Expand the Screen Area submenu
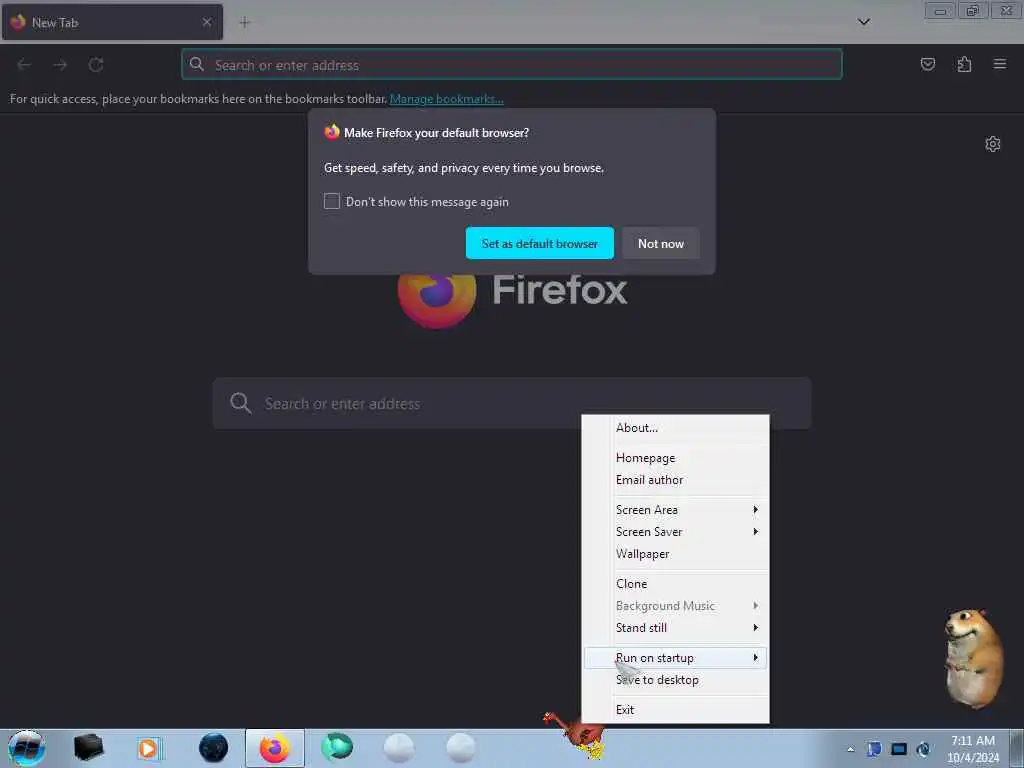Viewport: 1024px width, 768px height. pyautogui.click(x=675, y=509)
